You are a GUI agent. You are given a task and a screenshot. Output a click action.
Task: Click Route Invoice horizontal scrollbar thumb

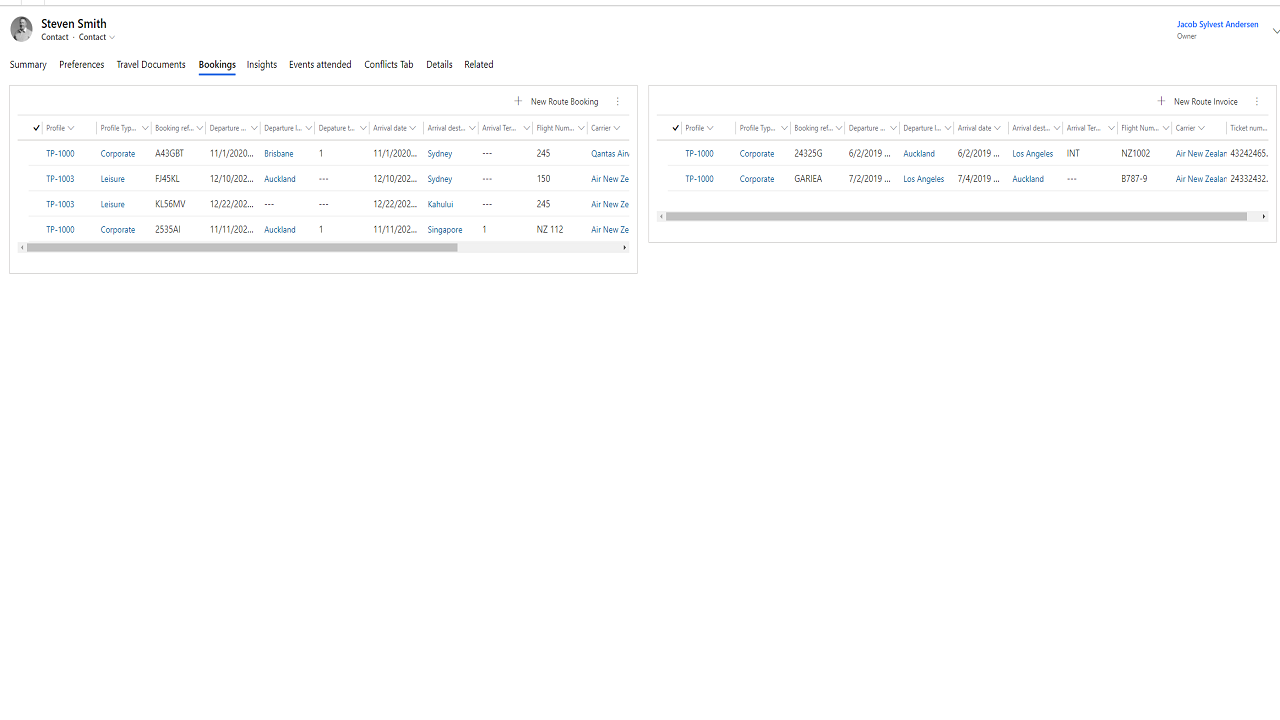956,216
